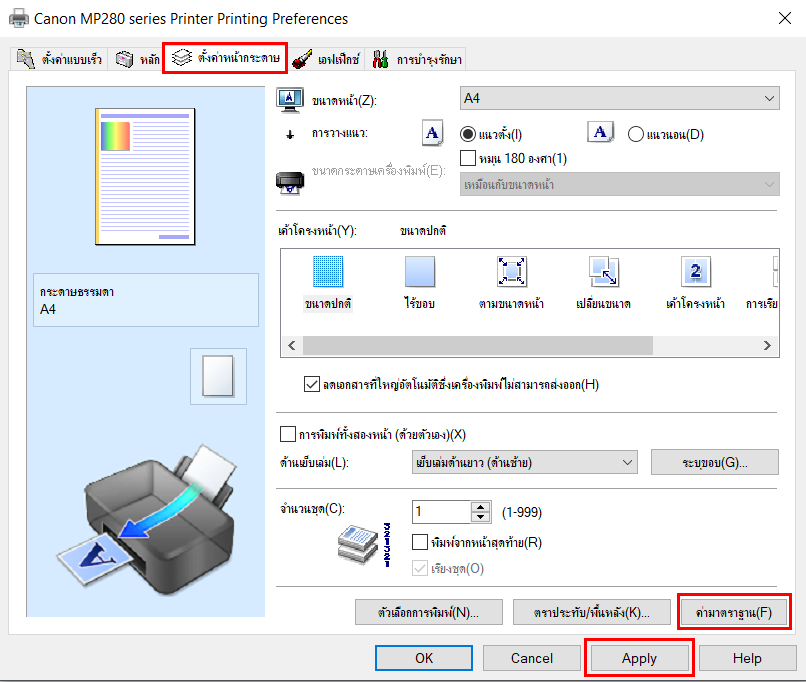806x682 pixels.
Task: Select Normal-size layout icon (ขนาดปกติ)
Action: [328, 271]
